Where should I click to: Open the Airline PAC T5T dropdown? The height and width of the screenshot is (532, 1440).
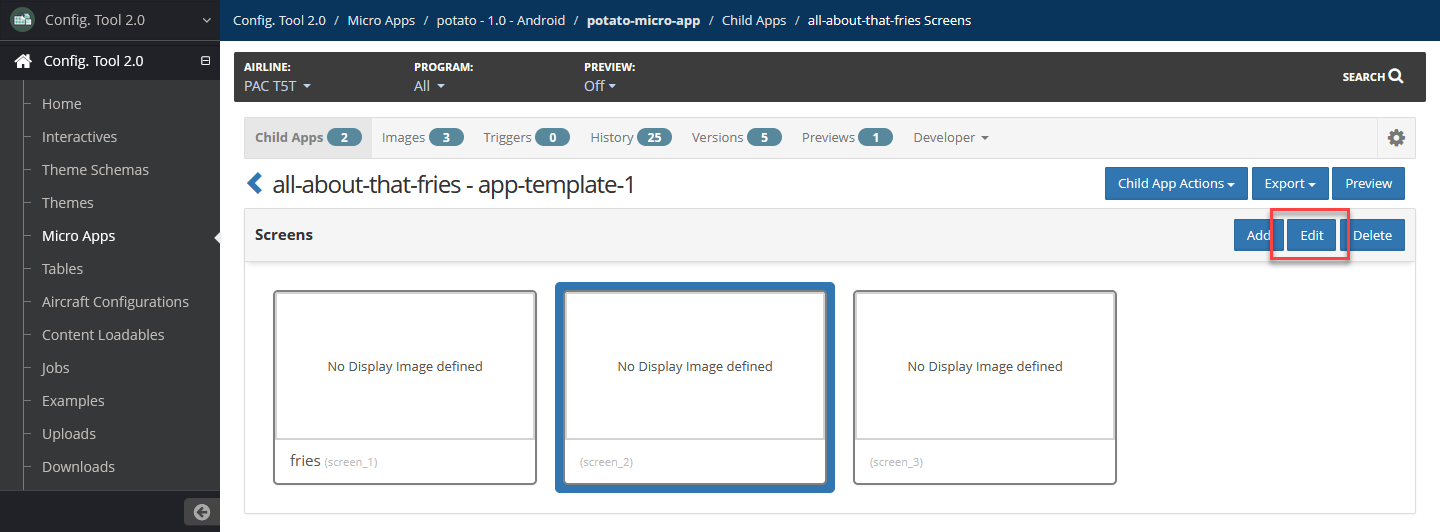click(278, 86)
